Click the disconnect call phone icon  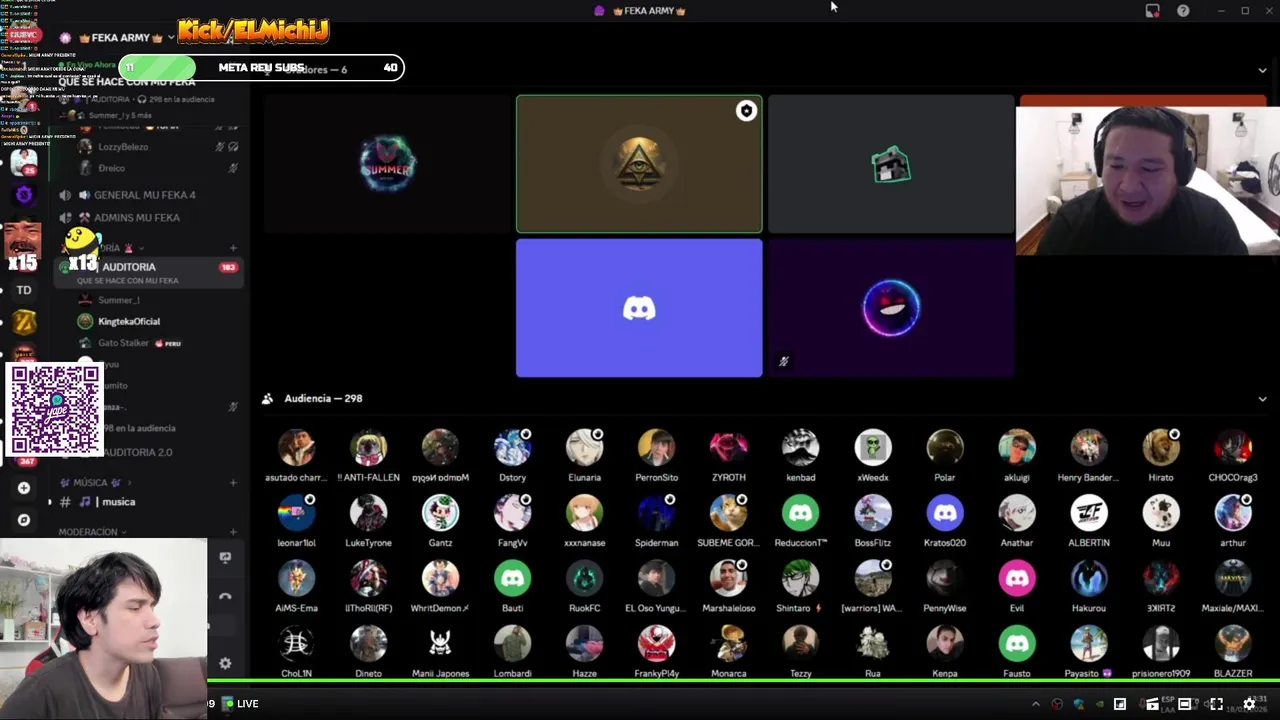(x=225, y=597)
